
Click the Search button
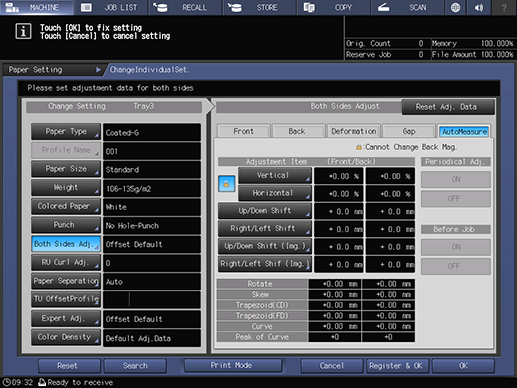pyautogui.click(x=135, y=366)
